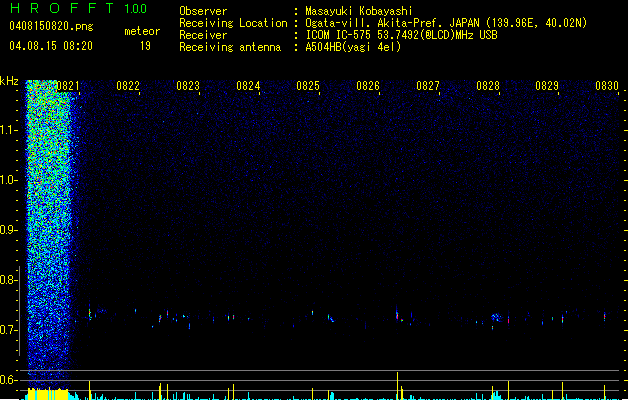Screen dimensions: 629x400
Task: Click the 1.0 kHz frequency tick label
Action: 8,180
